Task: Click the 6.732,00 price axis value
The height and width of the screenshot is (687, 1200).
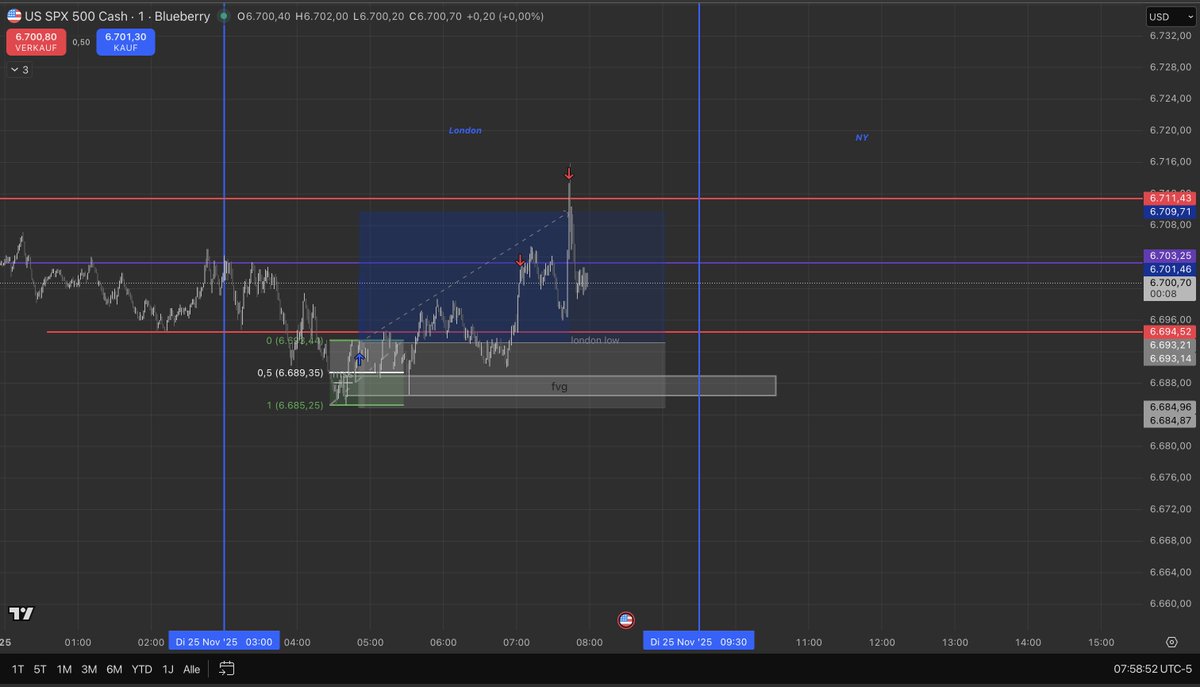Action: click(x=1169, y=35)
